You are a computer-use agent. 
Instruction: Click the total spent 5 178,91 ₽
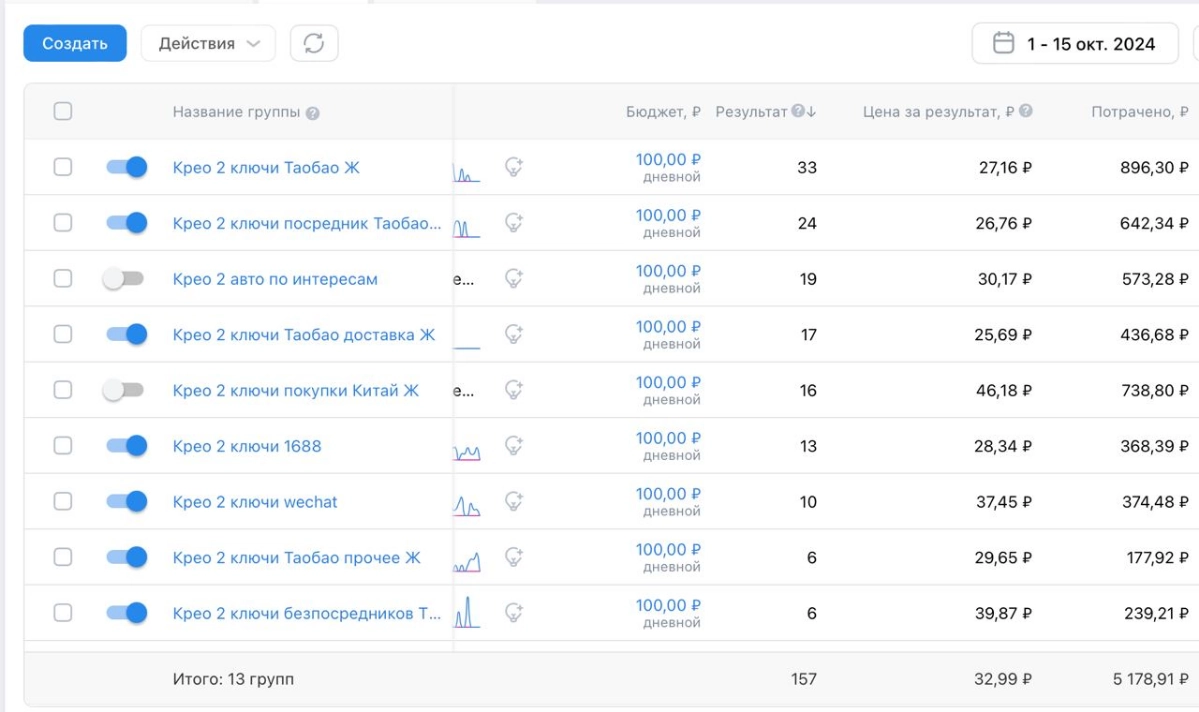pyautogui.click(x=1150, y=679)
